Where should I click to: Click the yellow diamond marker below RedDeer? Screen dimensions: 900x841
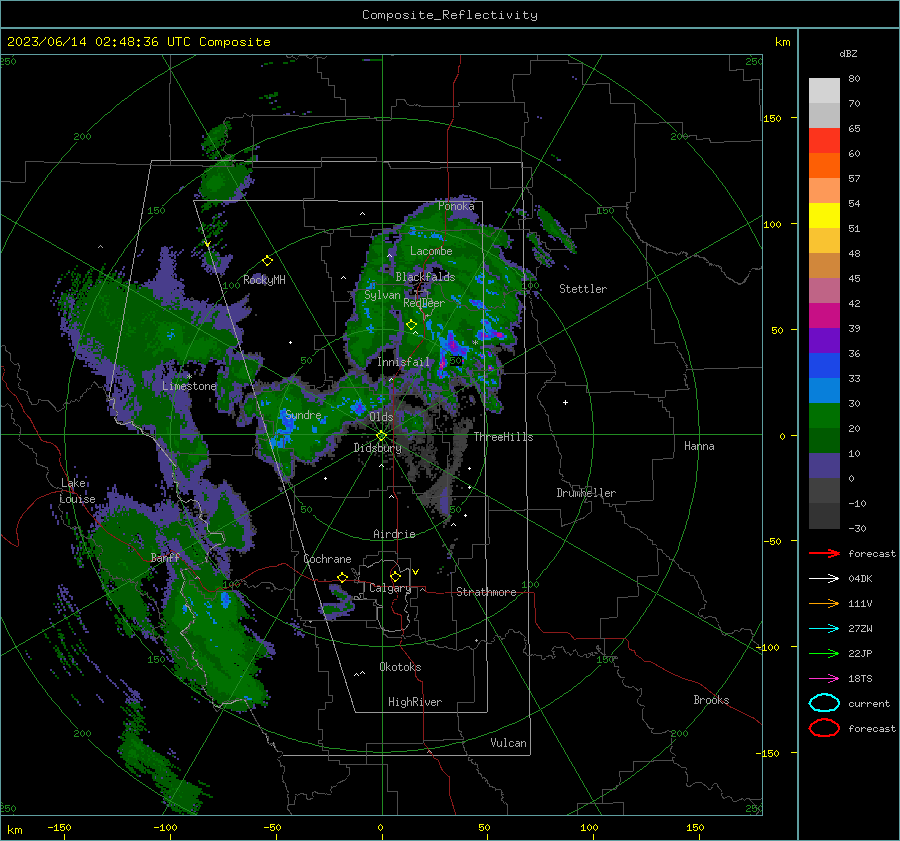click(x=412, y=325)
